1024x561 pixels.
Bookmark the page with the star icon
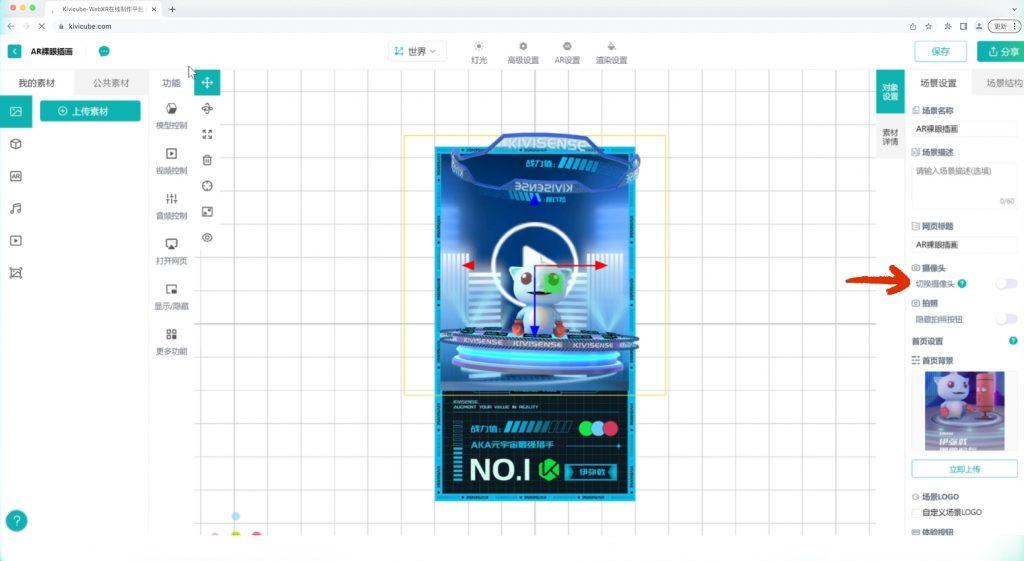click(x=929, y=26)
